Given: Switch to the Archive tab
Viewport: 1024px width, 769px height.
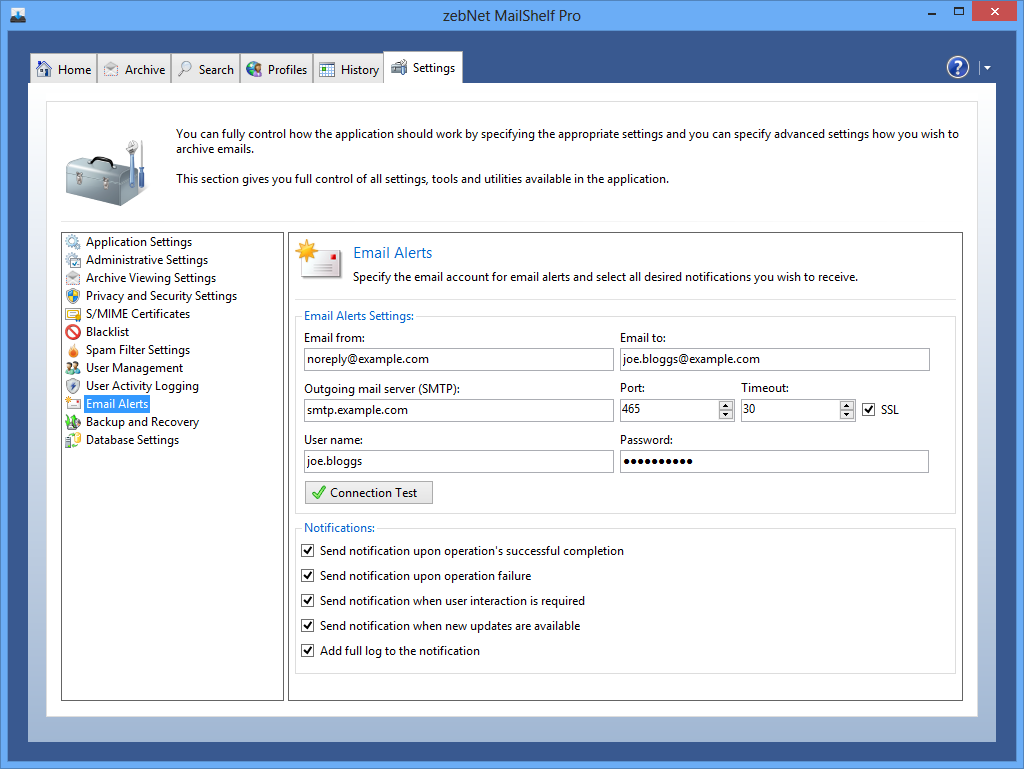Looking at the screenshot, I should tap(135, 69).
